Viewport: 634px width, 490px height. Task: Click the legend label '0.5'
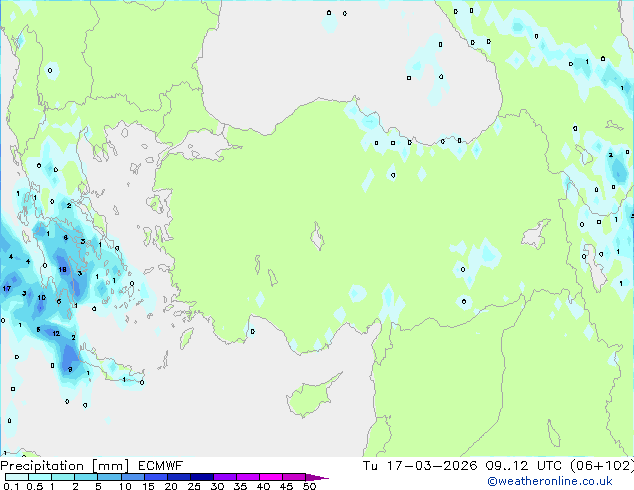[x=34, y=486]
